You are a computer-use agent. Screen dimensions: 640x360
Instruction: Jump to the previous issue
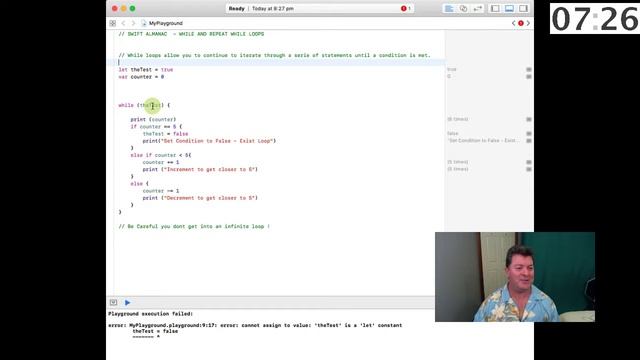tap(513, 23)
